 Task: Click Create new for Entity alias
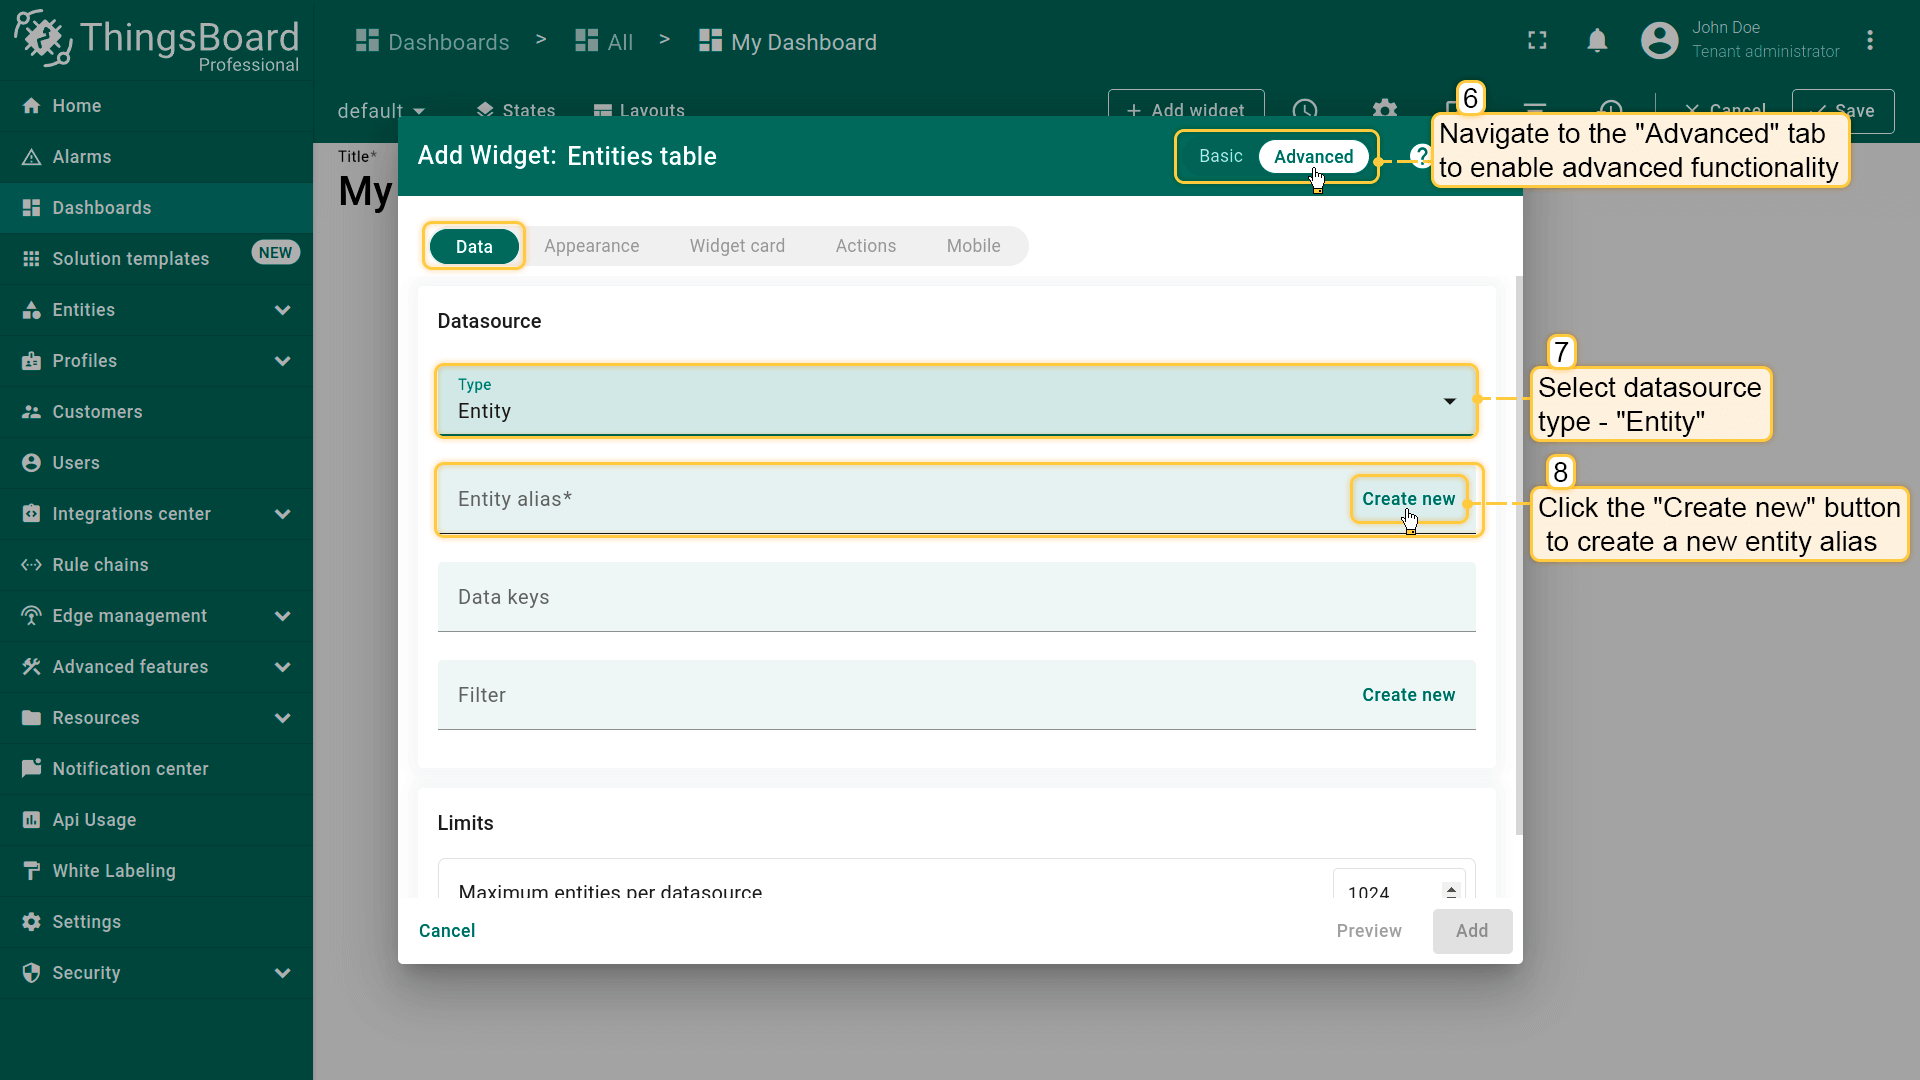(x=1407, y=499)
